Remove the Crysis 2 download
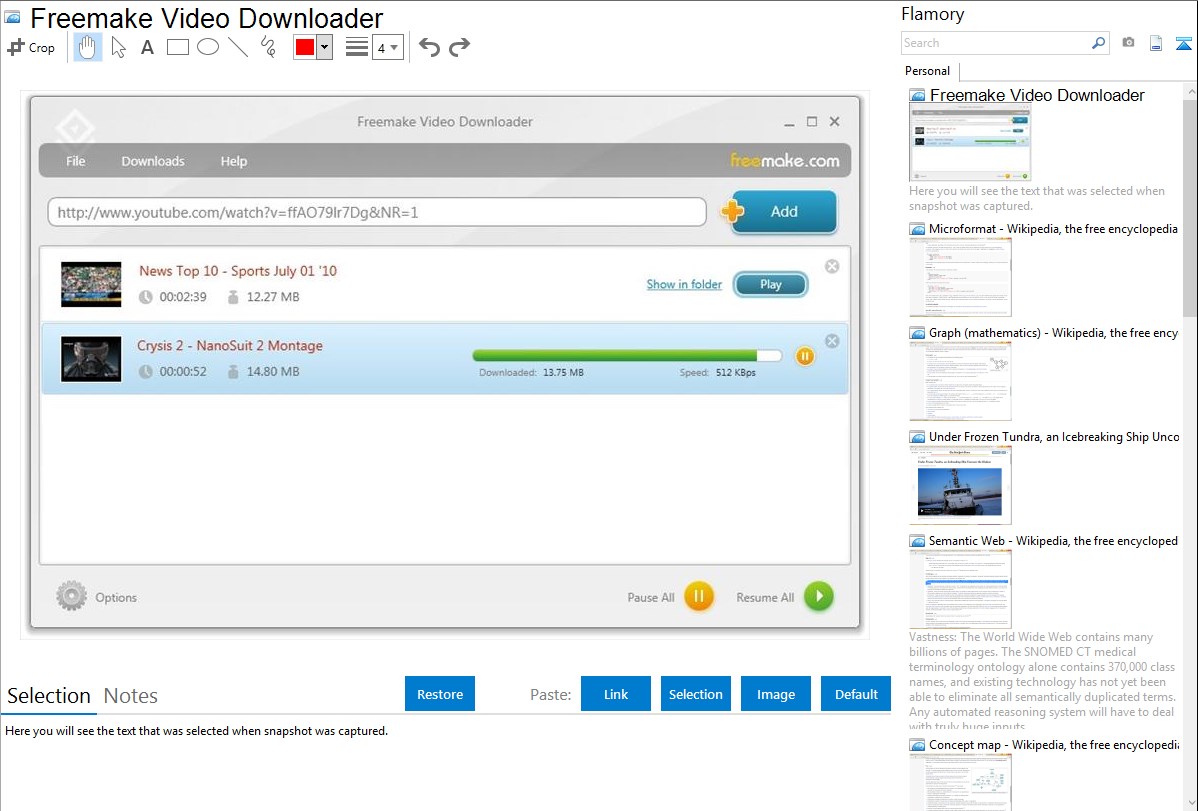 coord(832,341)
